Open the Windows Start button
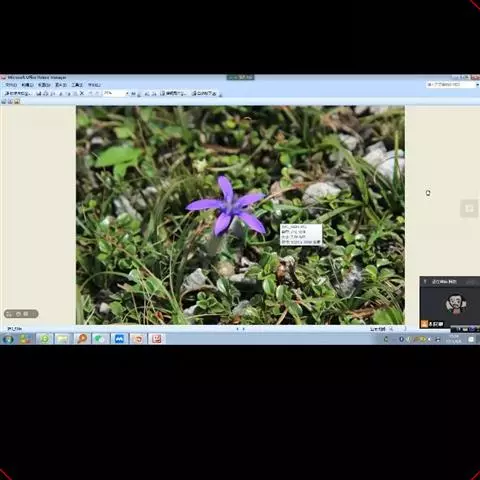The width and height of the screenshot is (480, 480). point(8,339)
